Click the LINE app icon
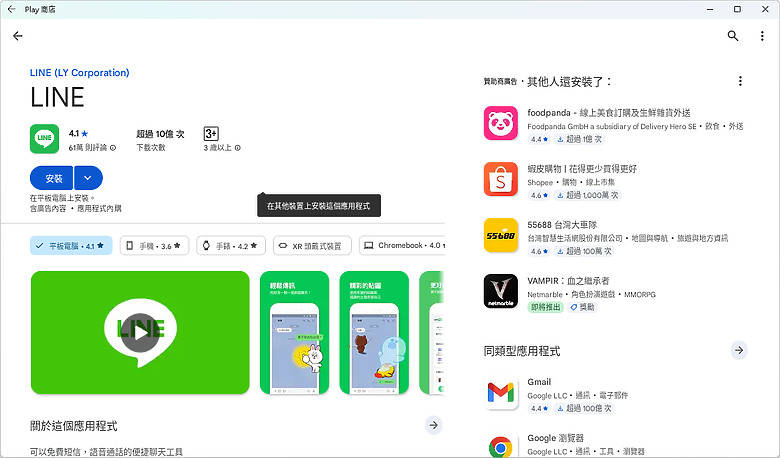This screenshot has width=780, height=458. (x=44, y=139)
